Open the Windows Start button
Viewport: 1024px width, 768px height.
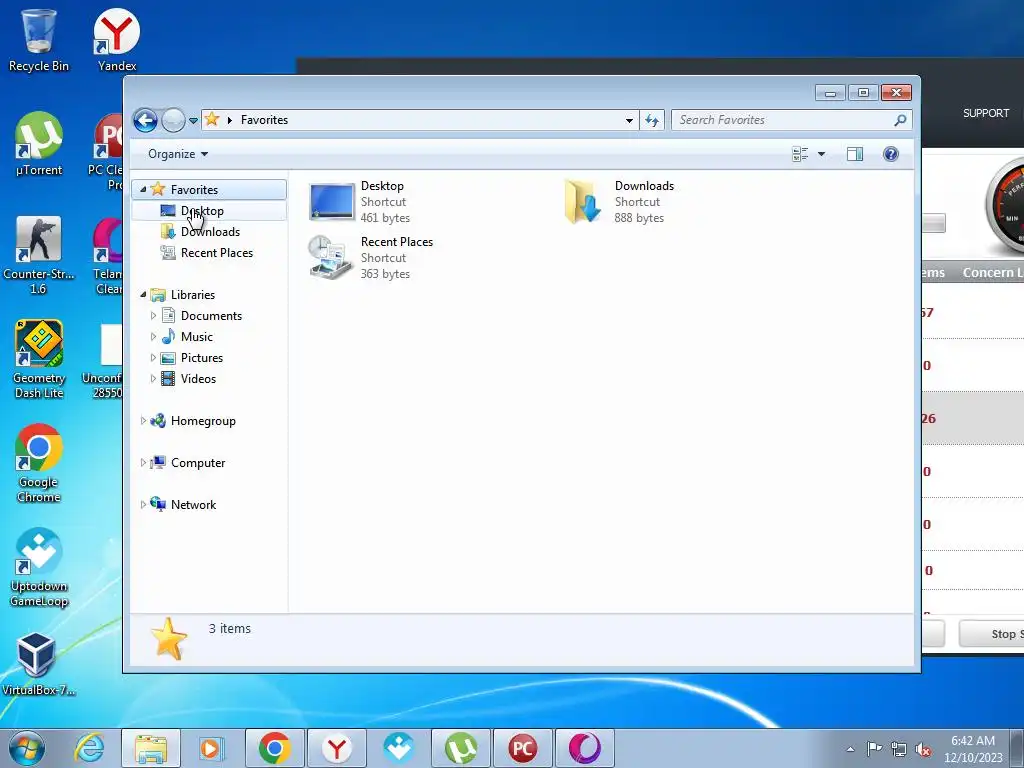coord(27,748)
